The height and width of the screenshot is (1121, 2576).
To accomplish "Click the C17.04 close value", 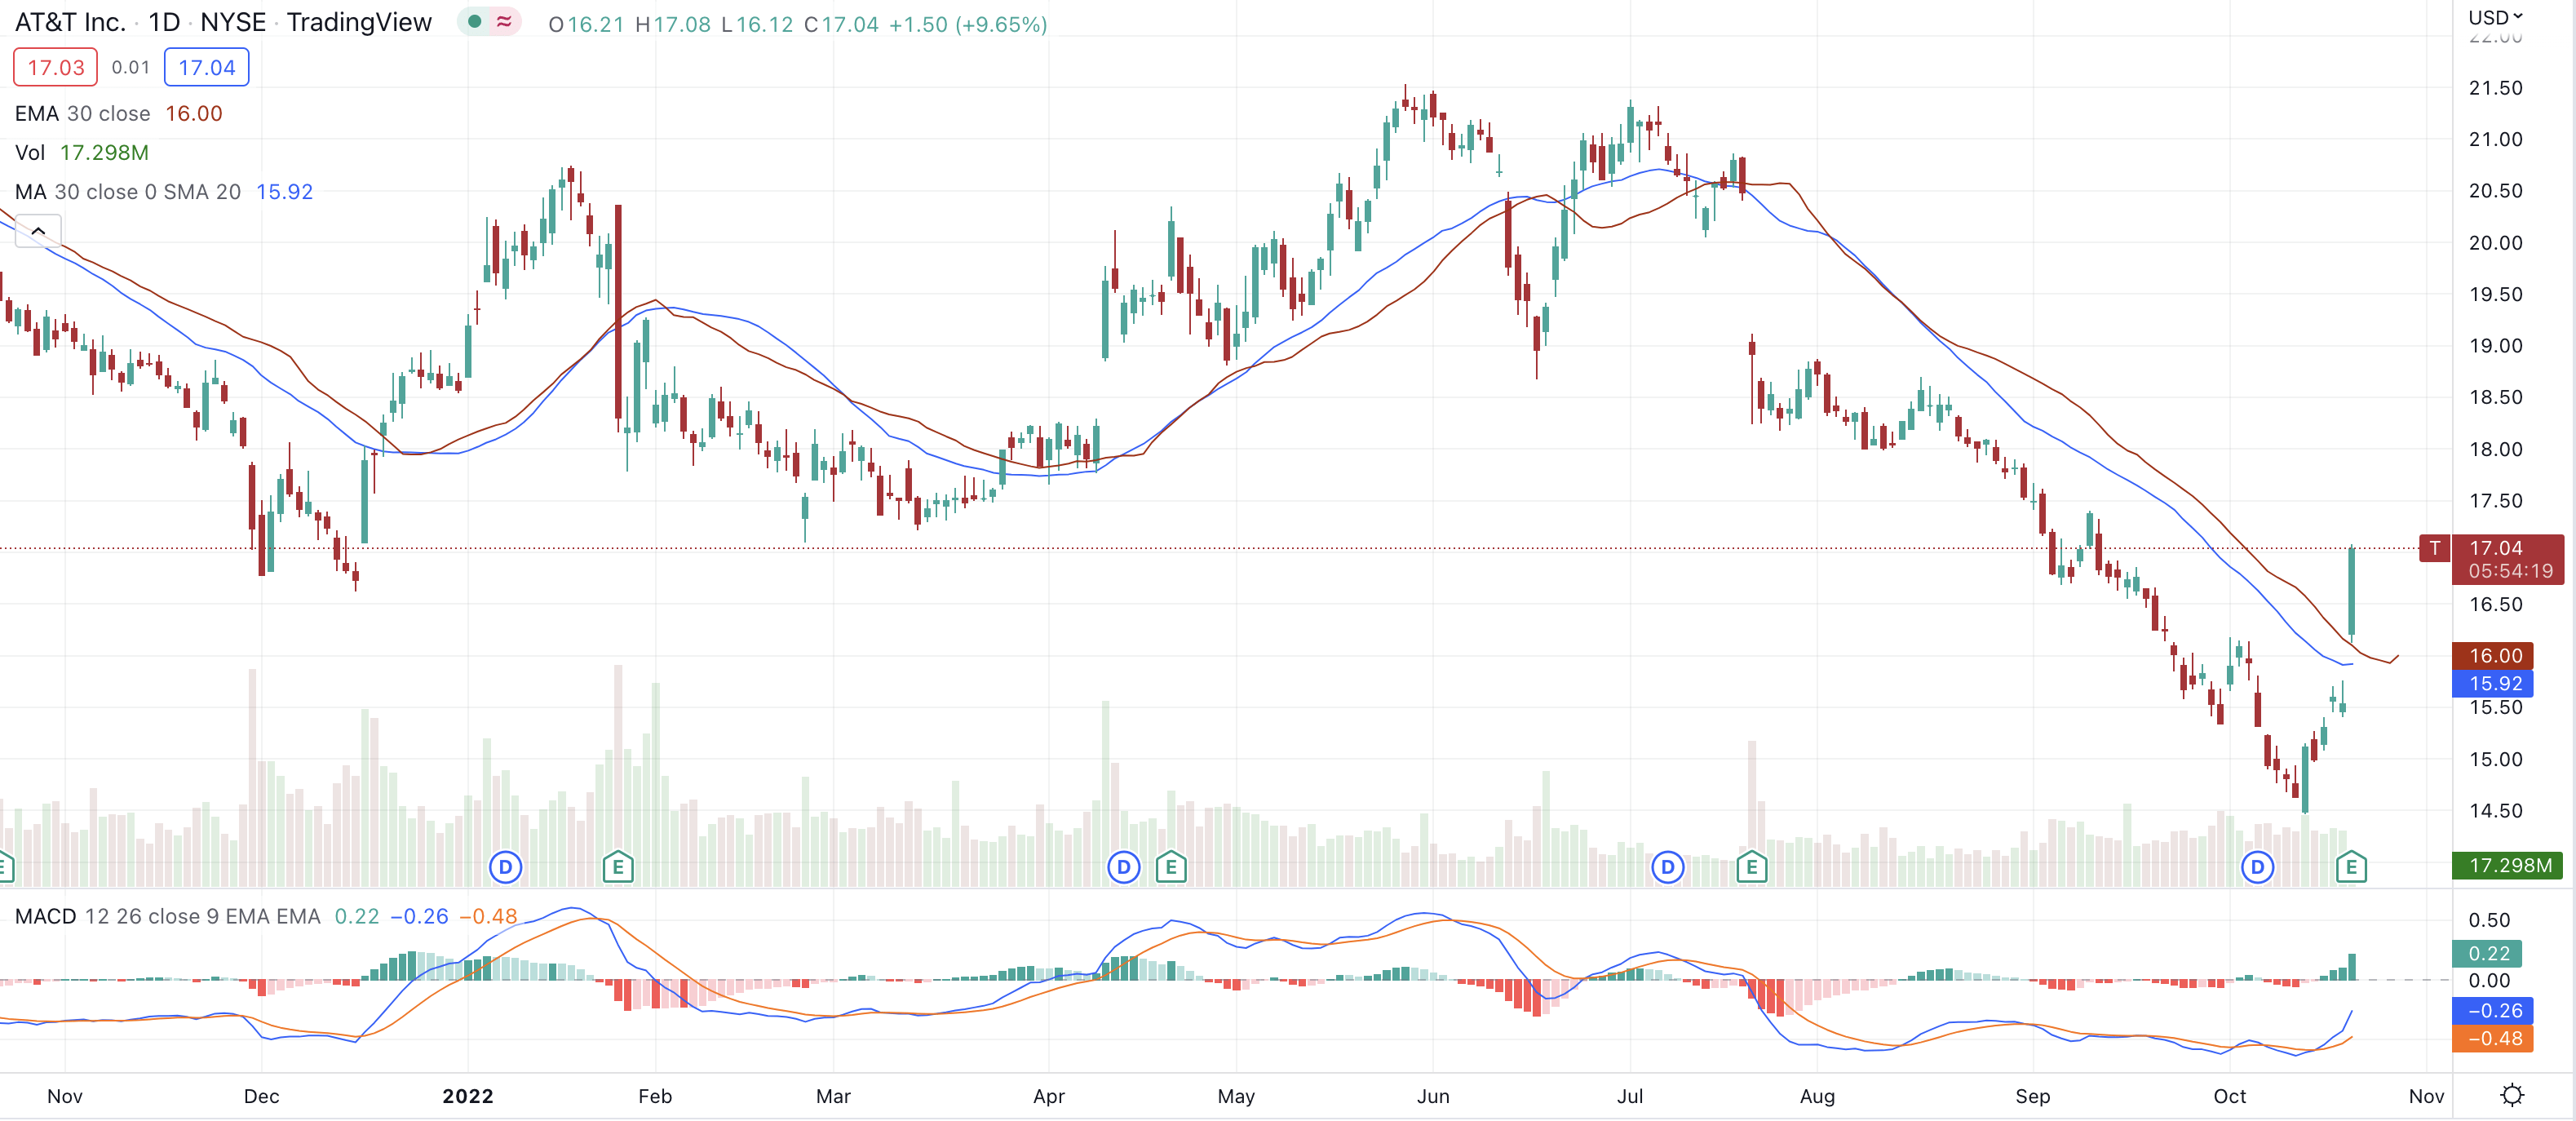I will pos(841,24).
